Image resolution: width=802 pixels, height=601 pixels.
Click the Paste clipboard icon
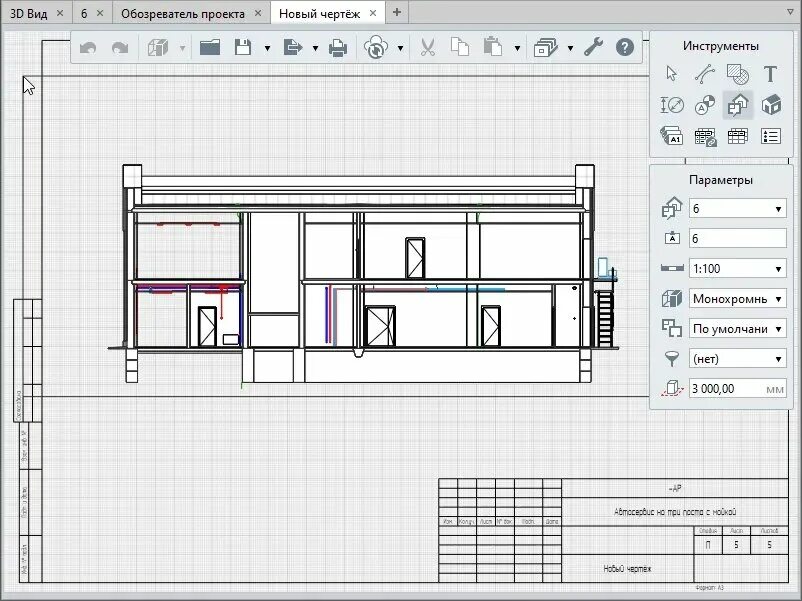(x=493, y=47)
